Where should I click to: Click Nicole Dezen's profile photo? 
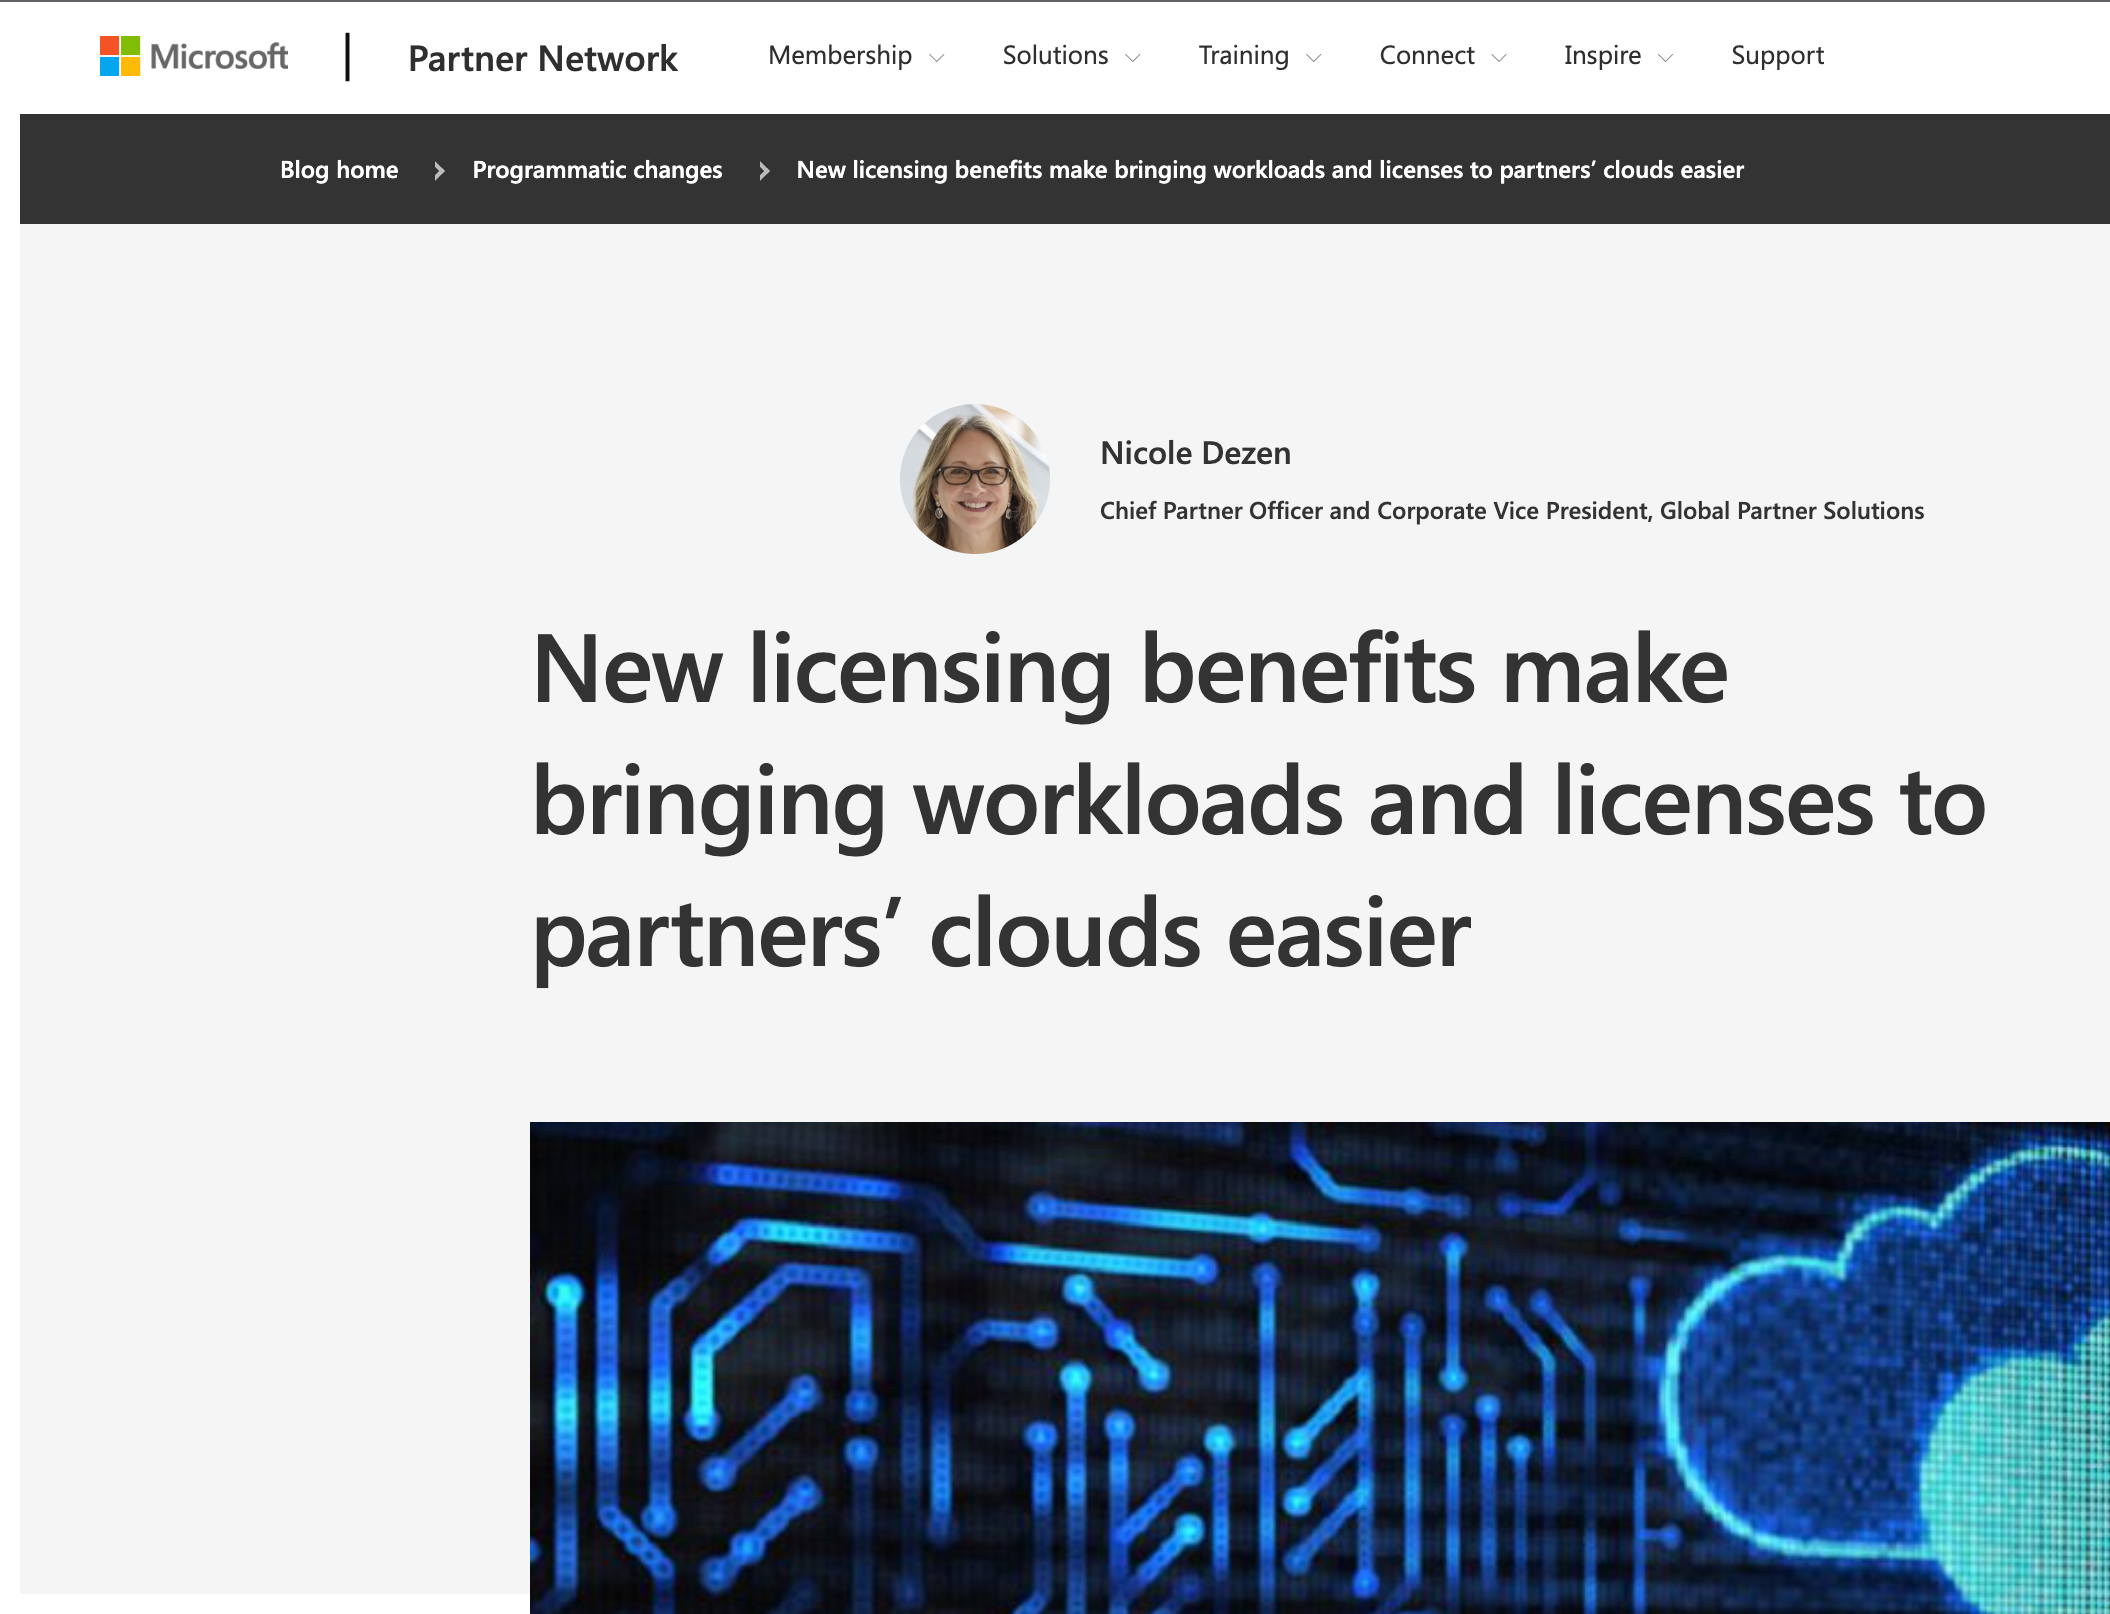(975, 479)
